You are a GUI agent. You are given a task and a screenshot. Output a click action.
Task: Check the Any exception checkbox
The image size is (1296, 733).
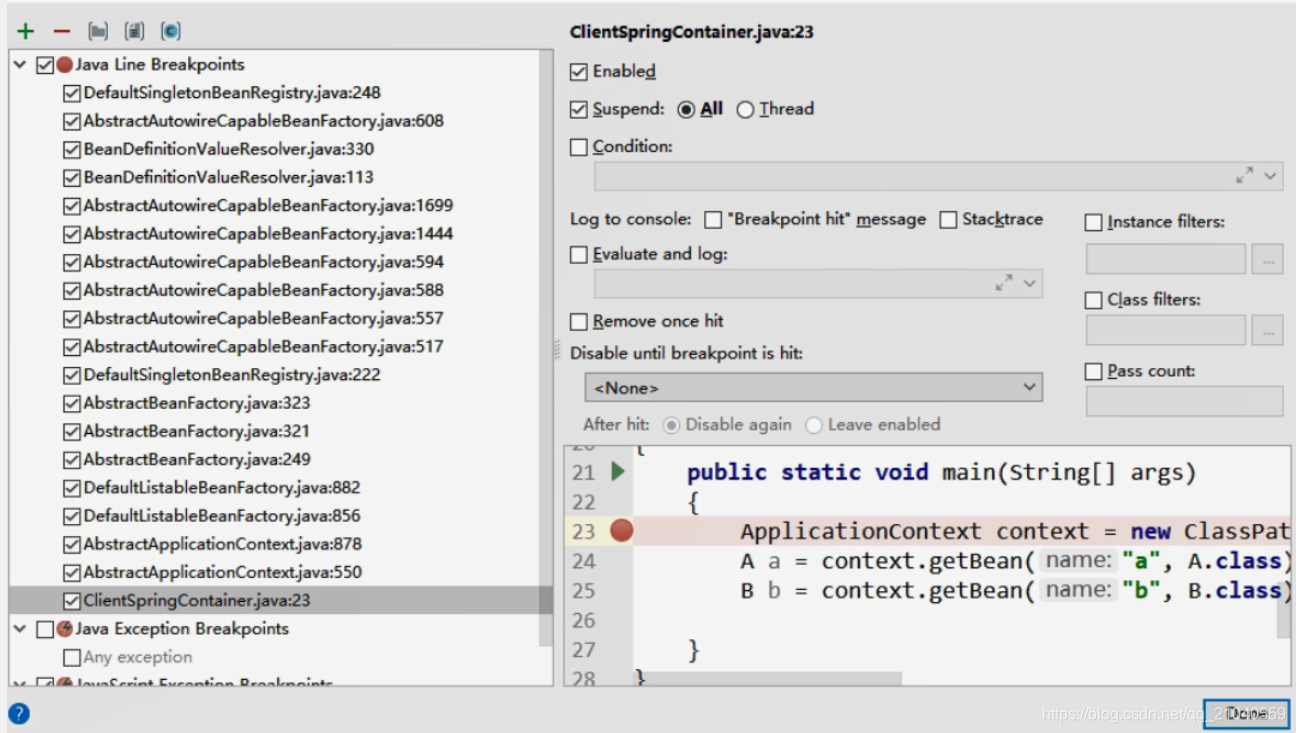pos(71,658)
